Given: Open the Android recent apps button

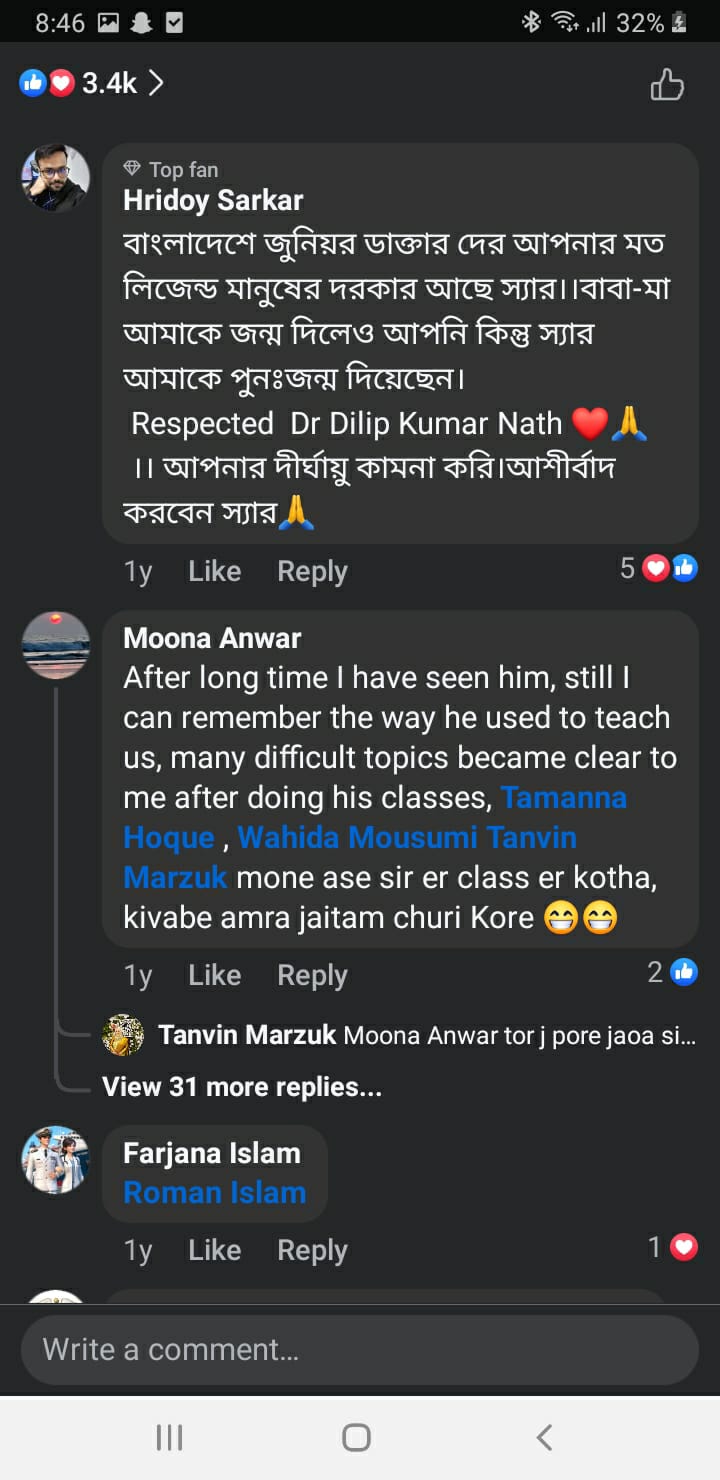Looking at the screenshot, I should coord(170,1437).
